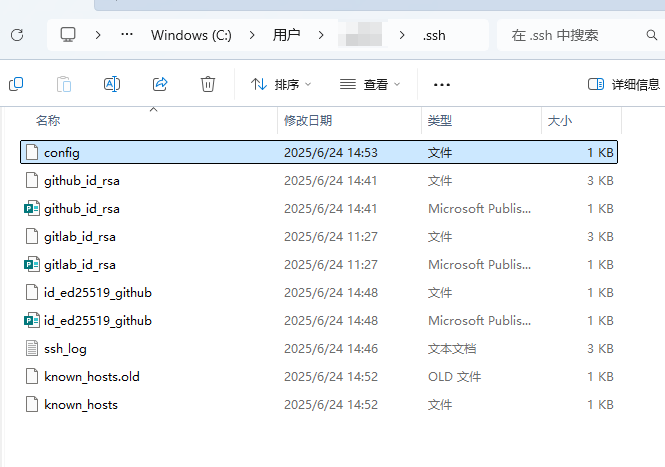Click the share icon in toolbar
This screenshot has height=467, width=665.
(x=160, y=84)
